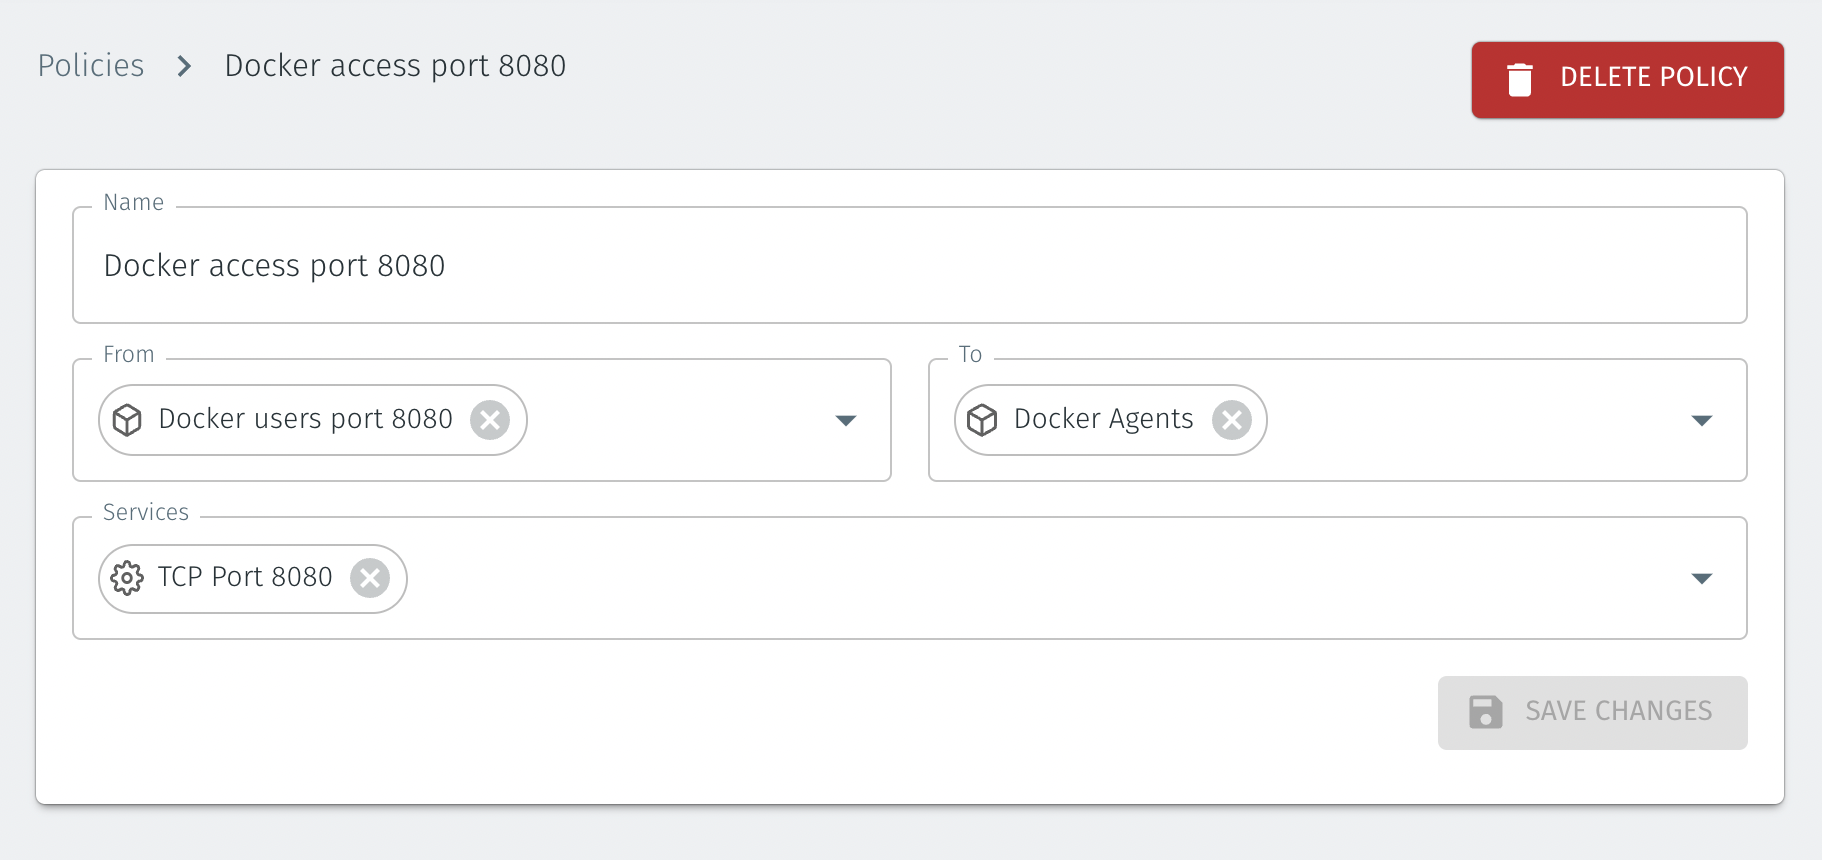Click the gear icon on TCP Port 8080 chip
The image size is (1822, 860).
pos(127,578)
